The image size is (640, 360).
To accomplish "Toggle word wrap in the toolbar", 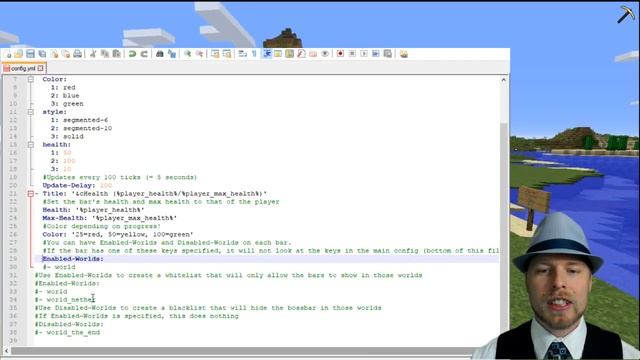I will click(x=243, y=54).
